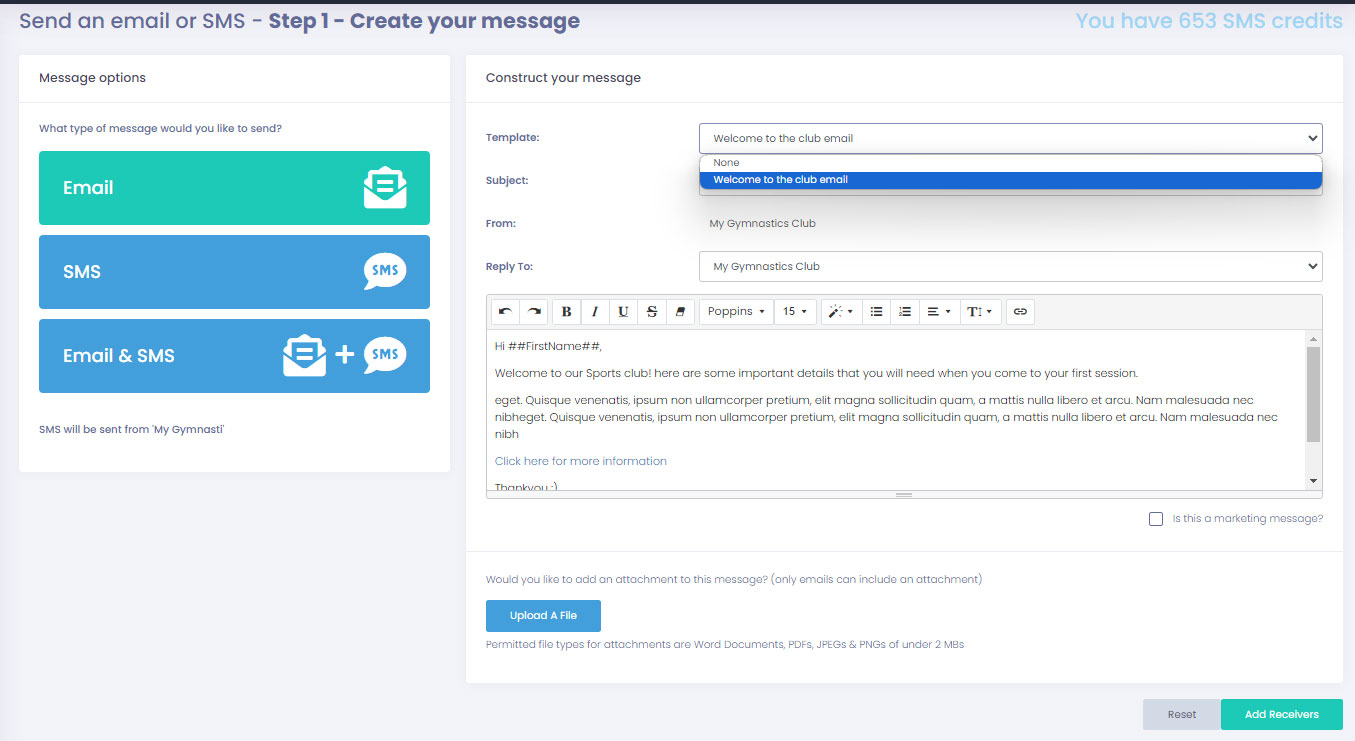1355x741 pixels.
Task: Open the Template dropdown
Action: [1010, 138]
